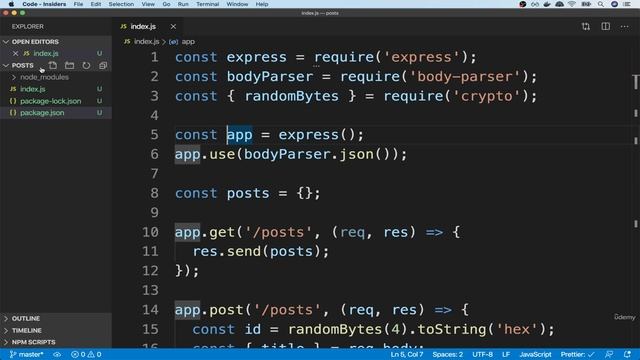Image resolution: width=640 pixels, height=360 pixels.
Task: Click the JSON braces icon of package.json
Action: (13, 113)
